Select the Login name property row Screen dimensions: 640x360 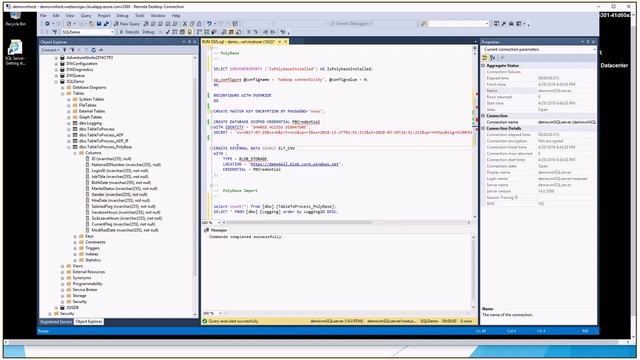[539, 179]
